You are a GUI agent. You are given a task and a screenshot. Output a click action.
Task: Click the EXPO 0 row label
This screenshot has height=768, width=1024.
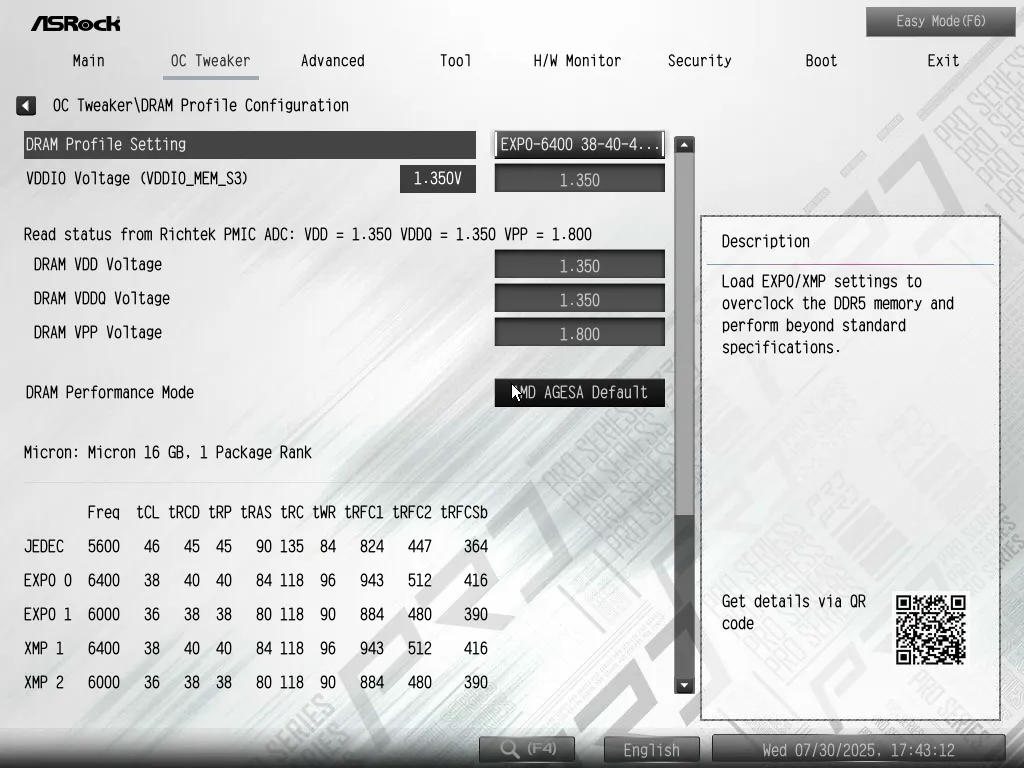coord(48,580)
